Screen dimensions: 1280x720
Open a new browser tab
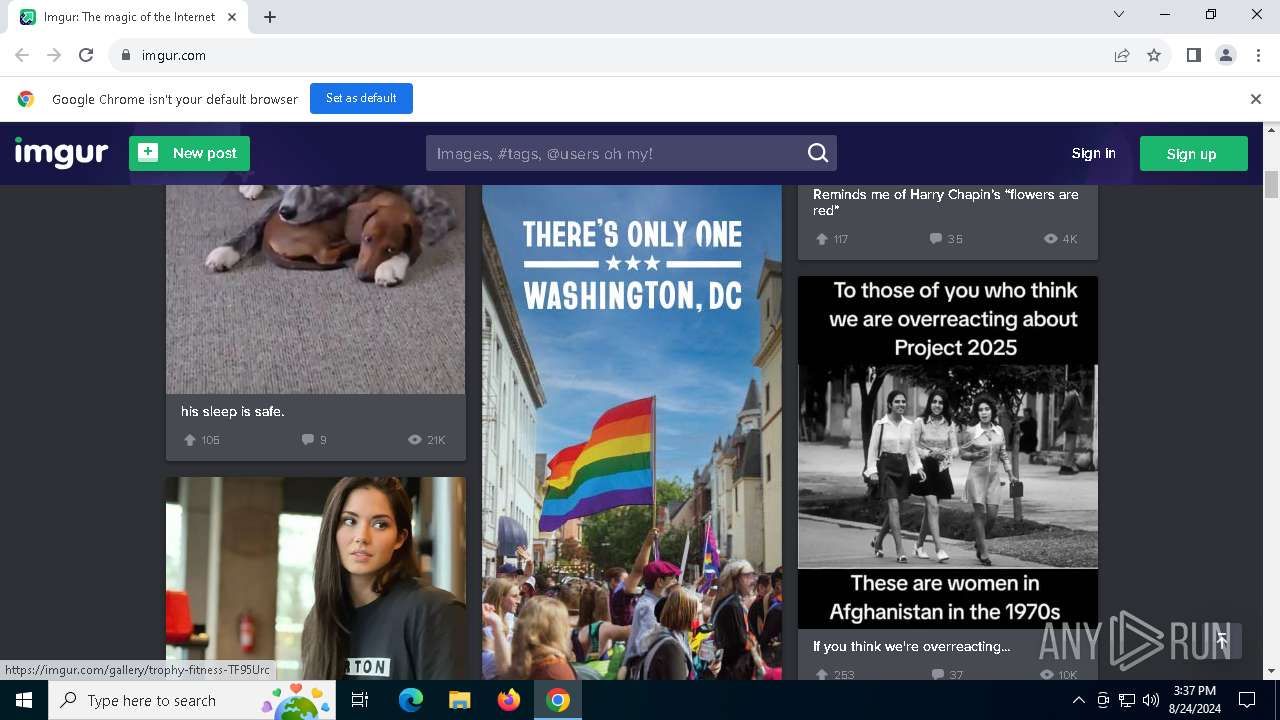[x=270, y=16]
